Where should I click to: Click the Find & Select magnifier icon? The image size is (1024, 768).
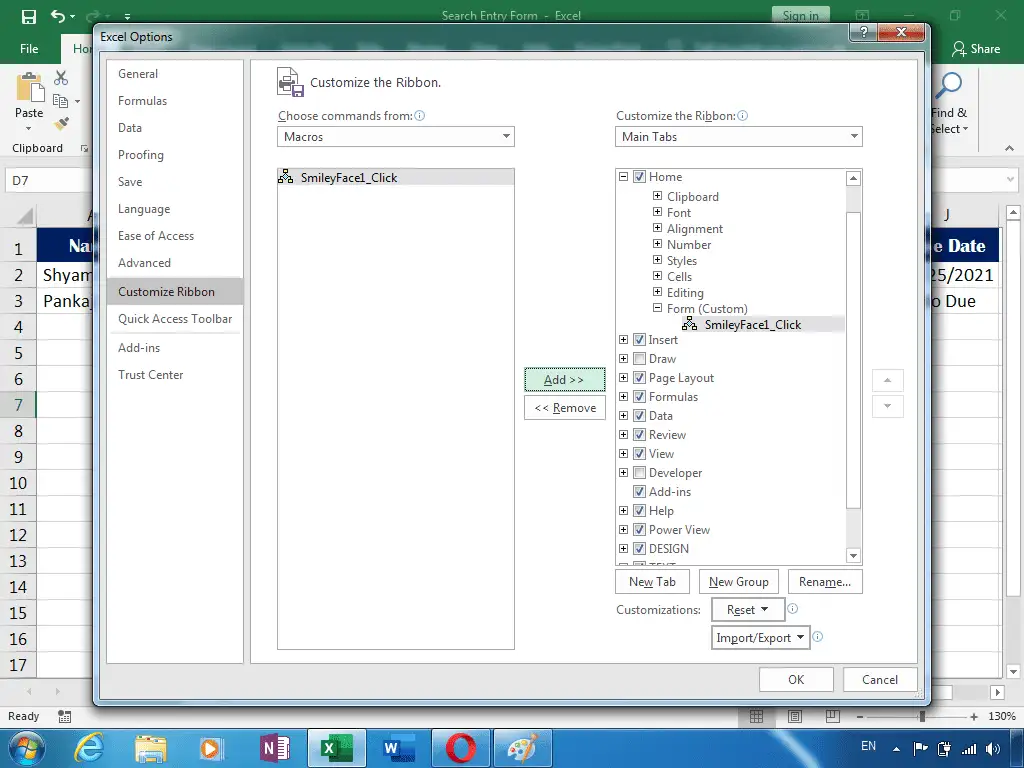point(949,86)
